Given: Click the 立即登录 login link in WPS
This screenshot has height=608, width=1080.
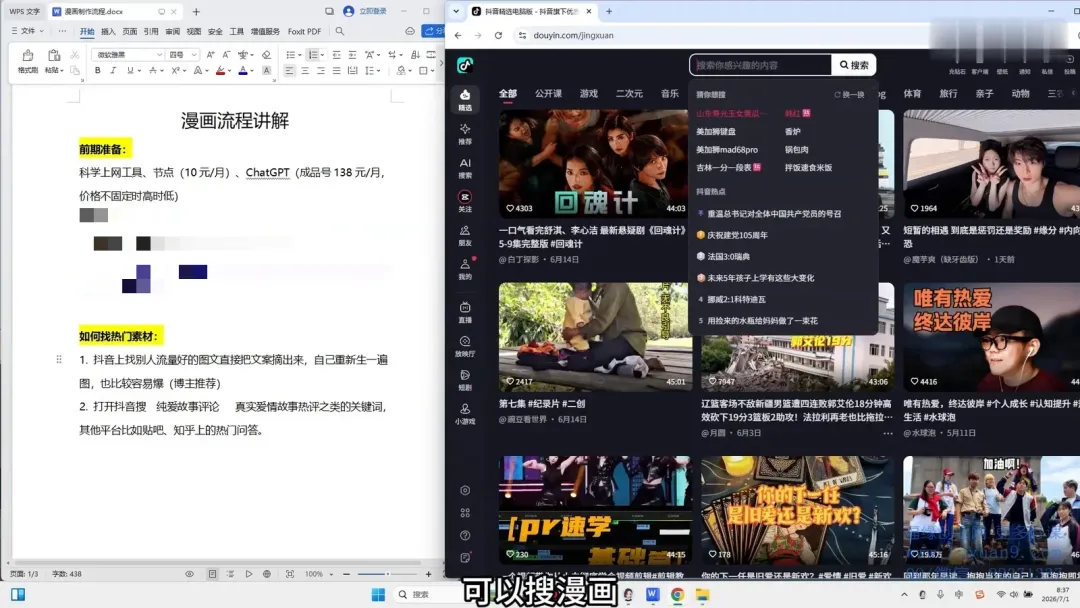Looking at the screenshot, I should (x=373, y=12).
